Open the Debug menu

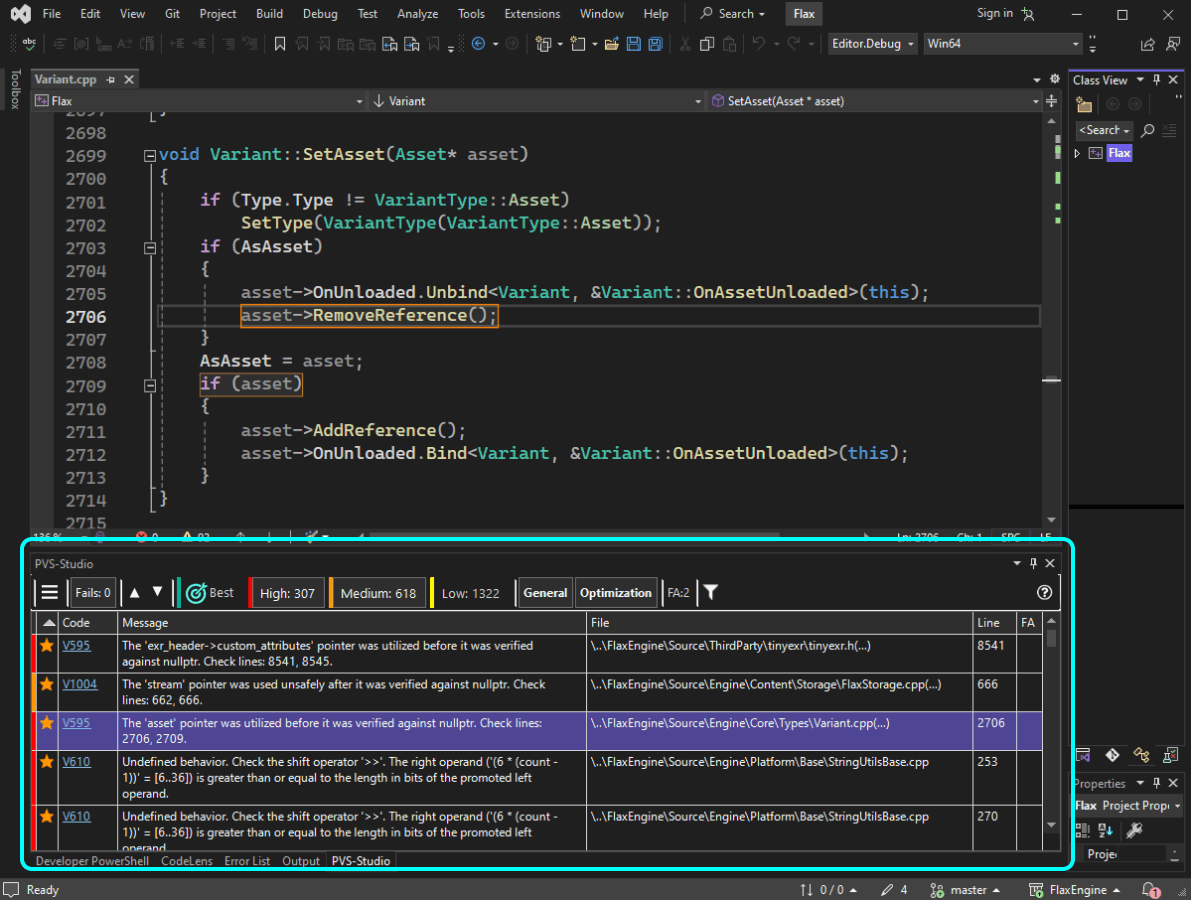(320, 13)
